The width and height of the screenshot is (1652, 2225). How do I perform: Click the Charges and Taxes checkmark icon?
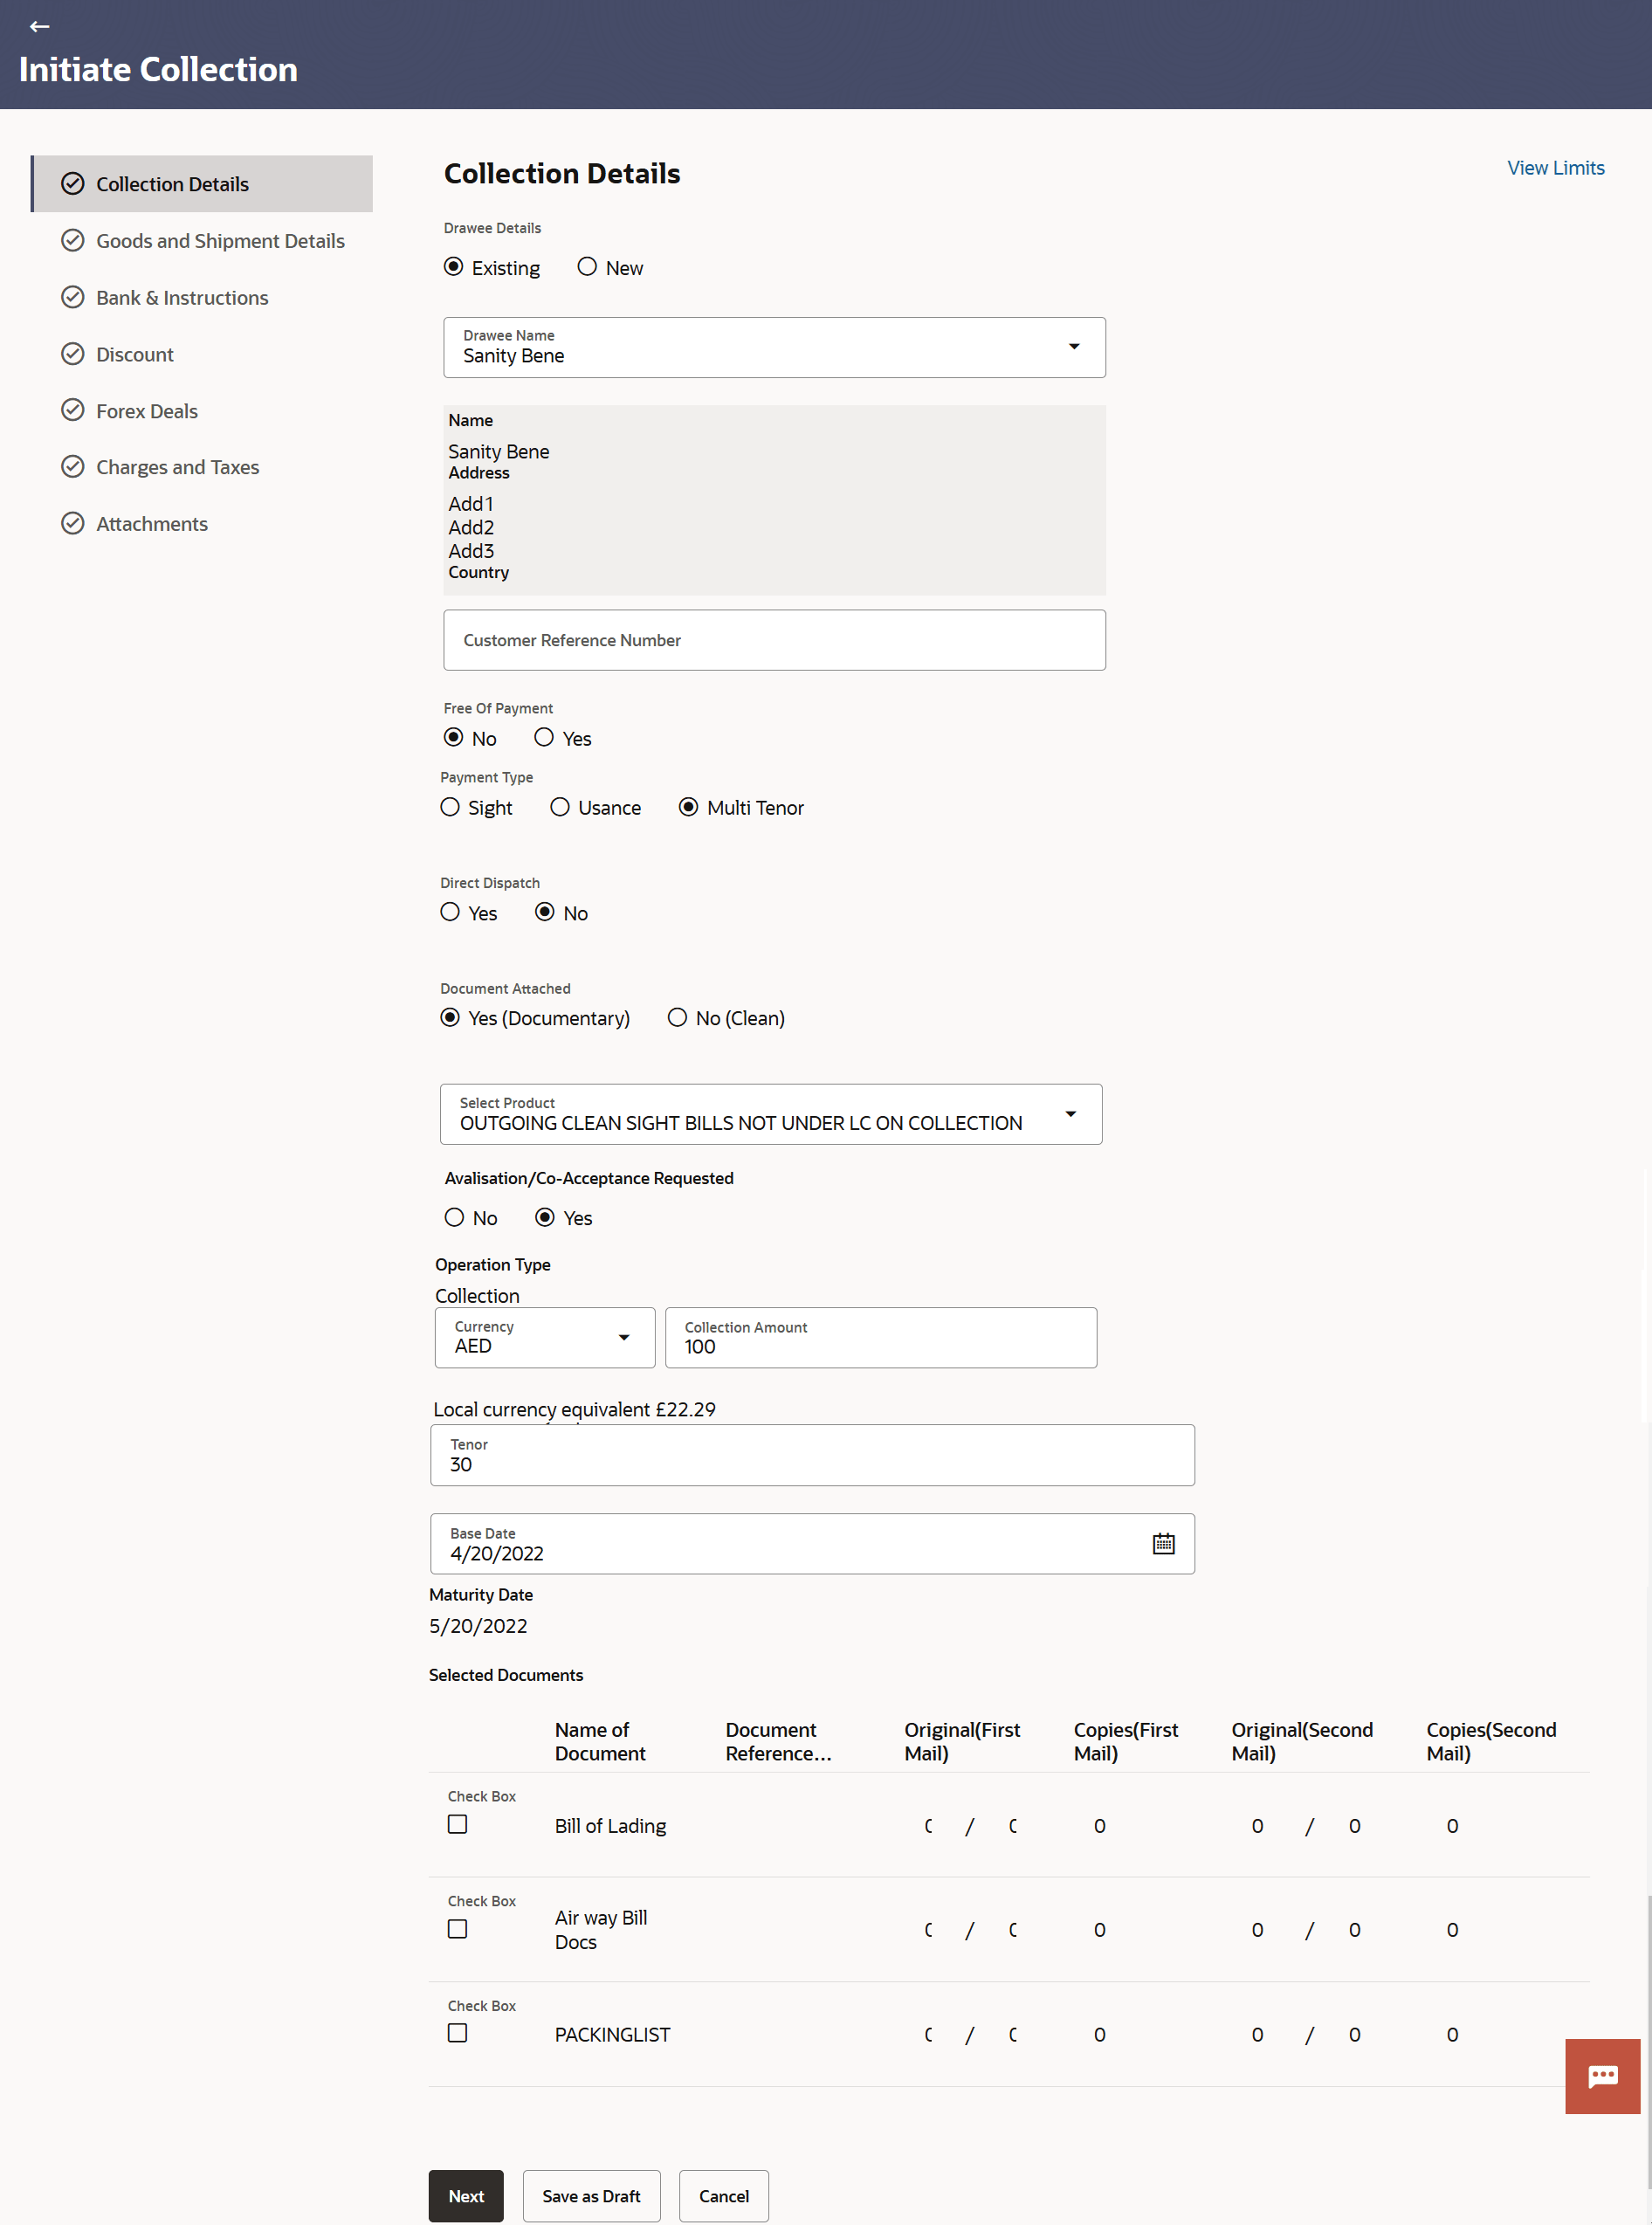[73, 467]
